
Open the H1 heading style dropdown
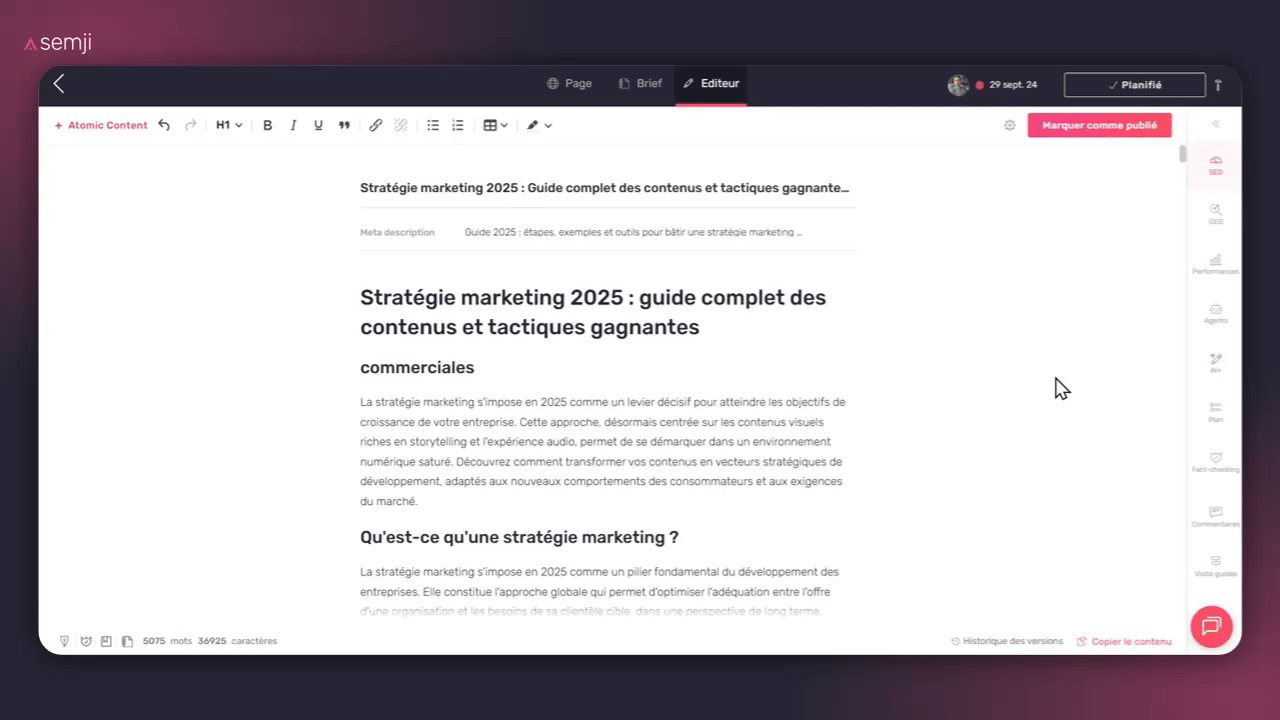(227, 125)
